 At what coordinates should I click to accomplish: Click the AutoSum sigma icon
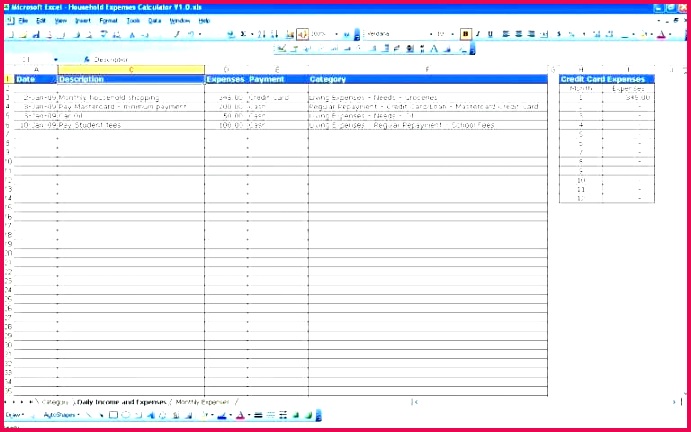tap(243, 34)
